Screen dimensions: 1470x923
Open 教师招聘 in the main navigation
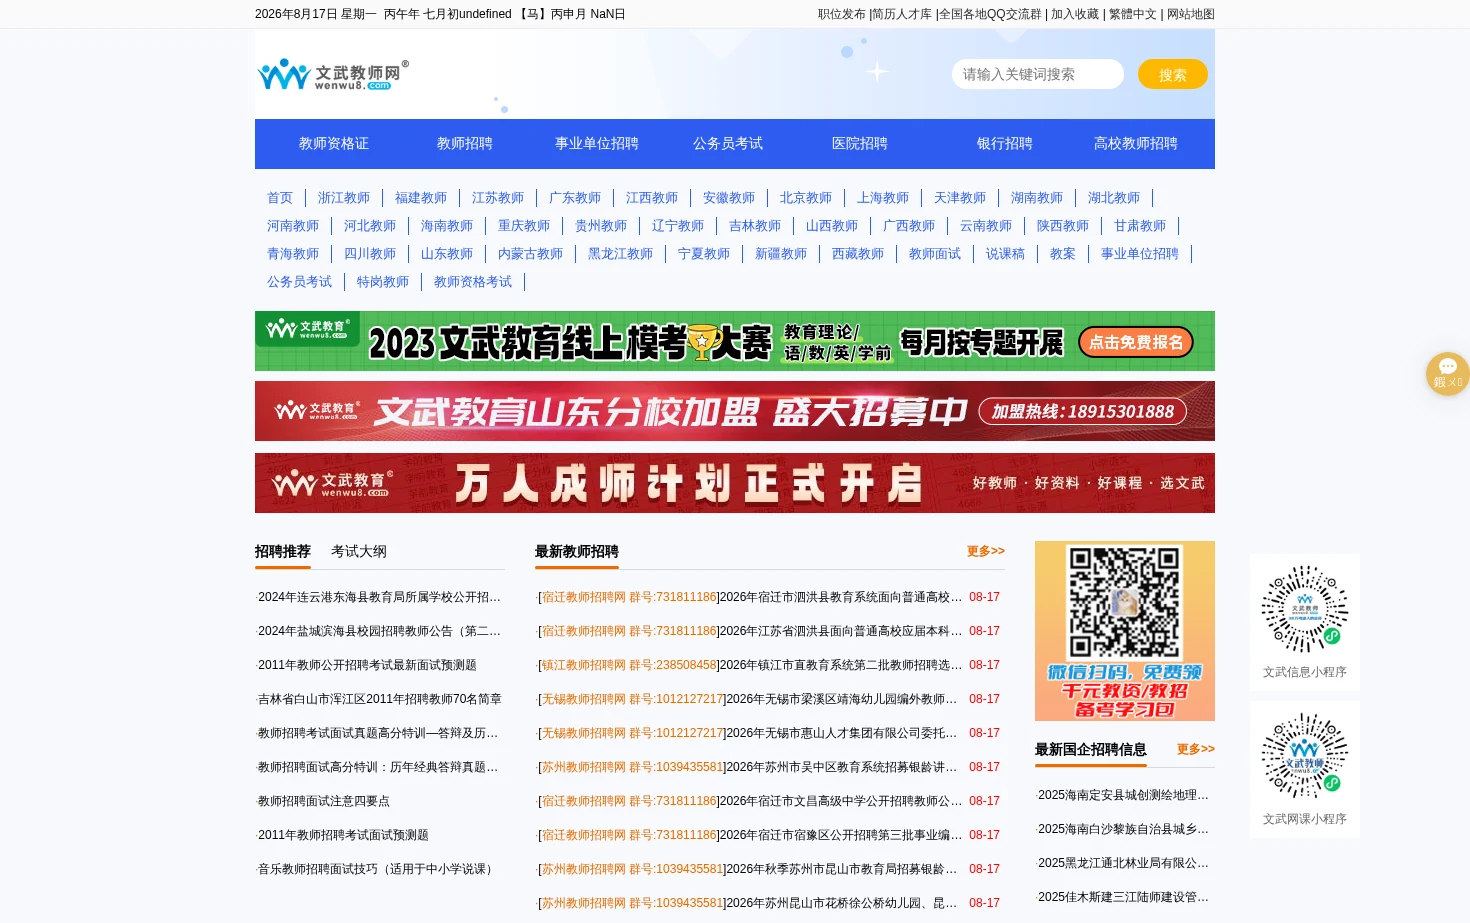point(465,143)
